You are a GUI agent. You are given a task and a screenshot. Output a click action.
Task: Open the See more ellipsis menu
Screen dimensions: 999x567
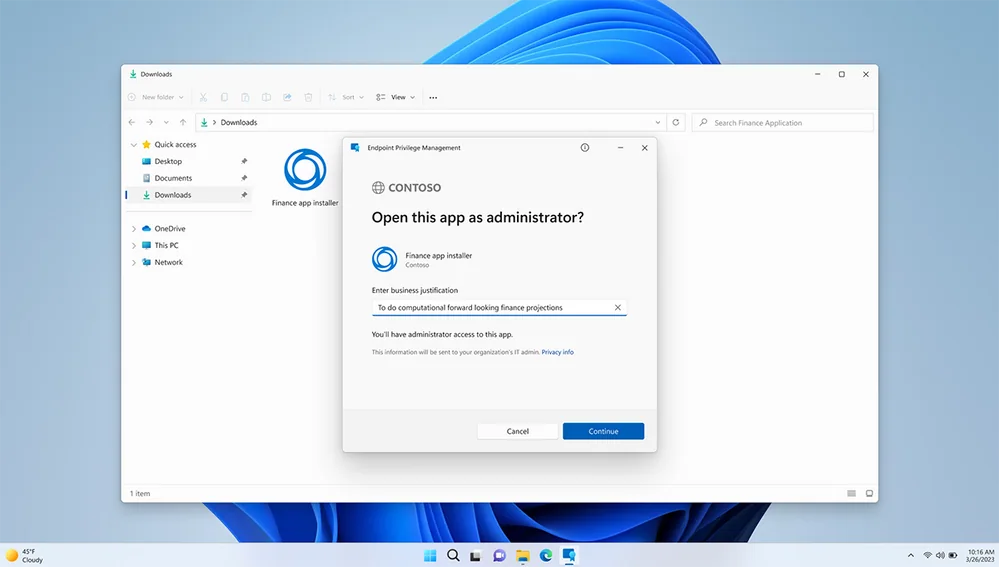[x=433, y=97]
